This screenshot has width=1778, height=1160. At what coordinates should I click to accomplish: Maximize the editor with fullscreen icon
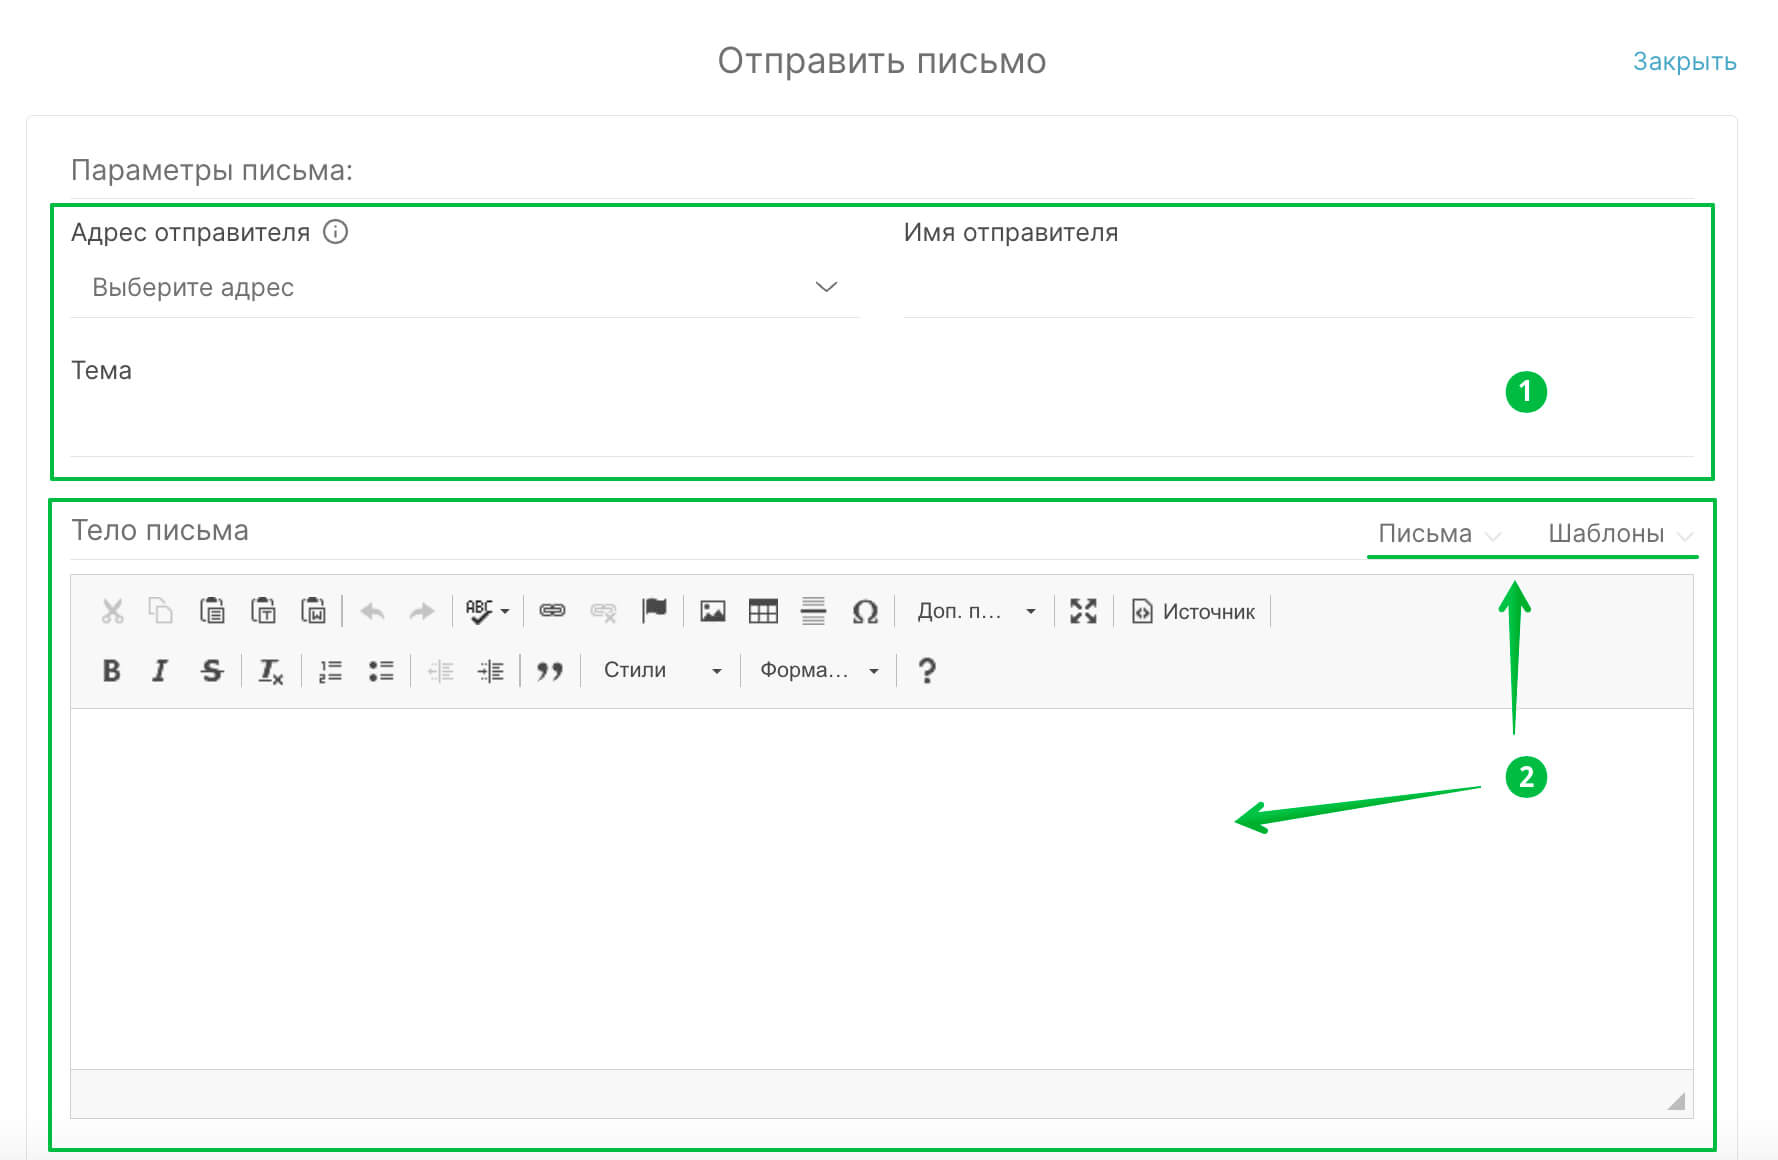pyautogui.click(x=1083, y=611)
